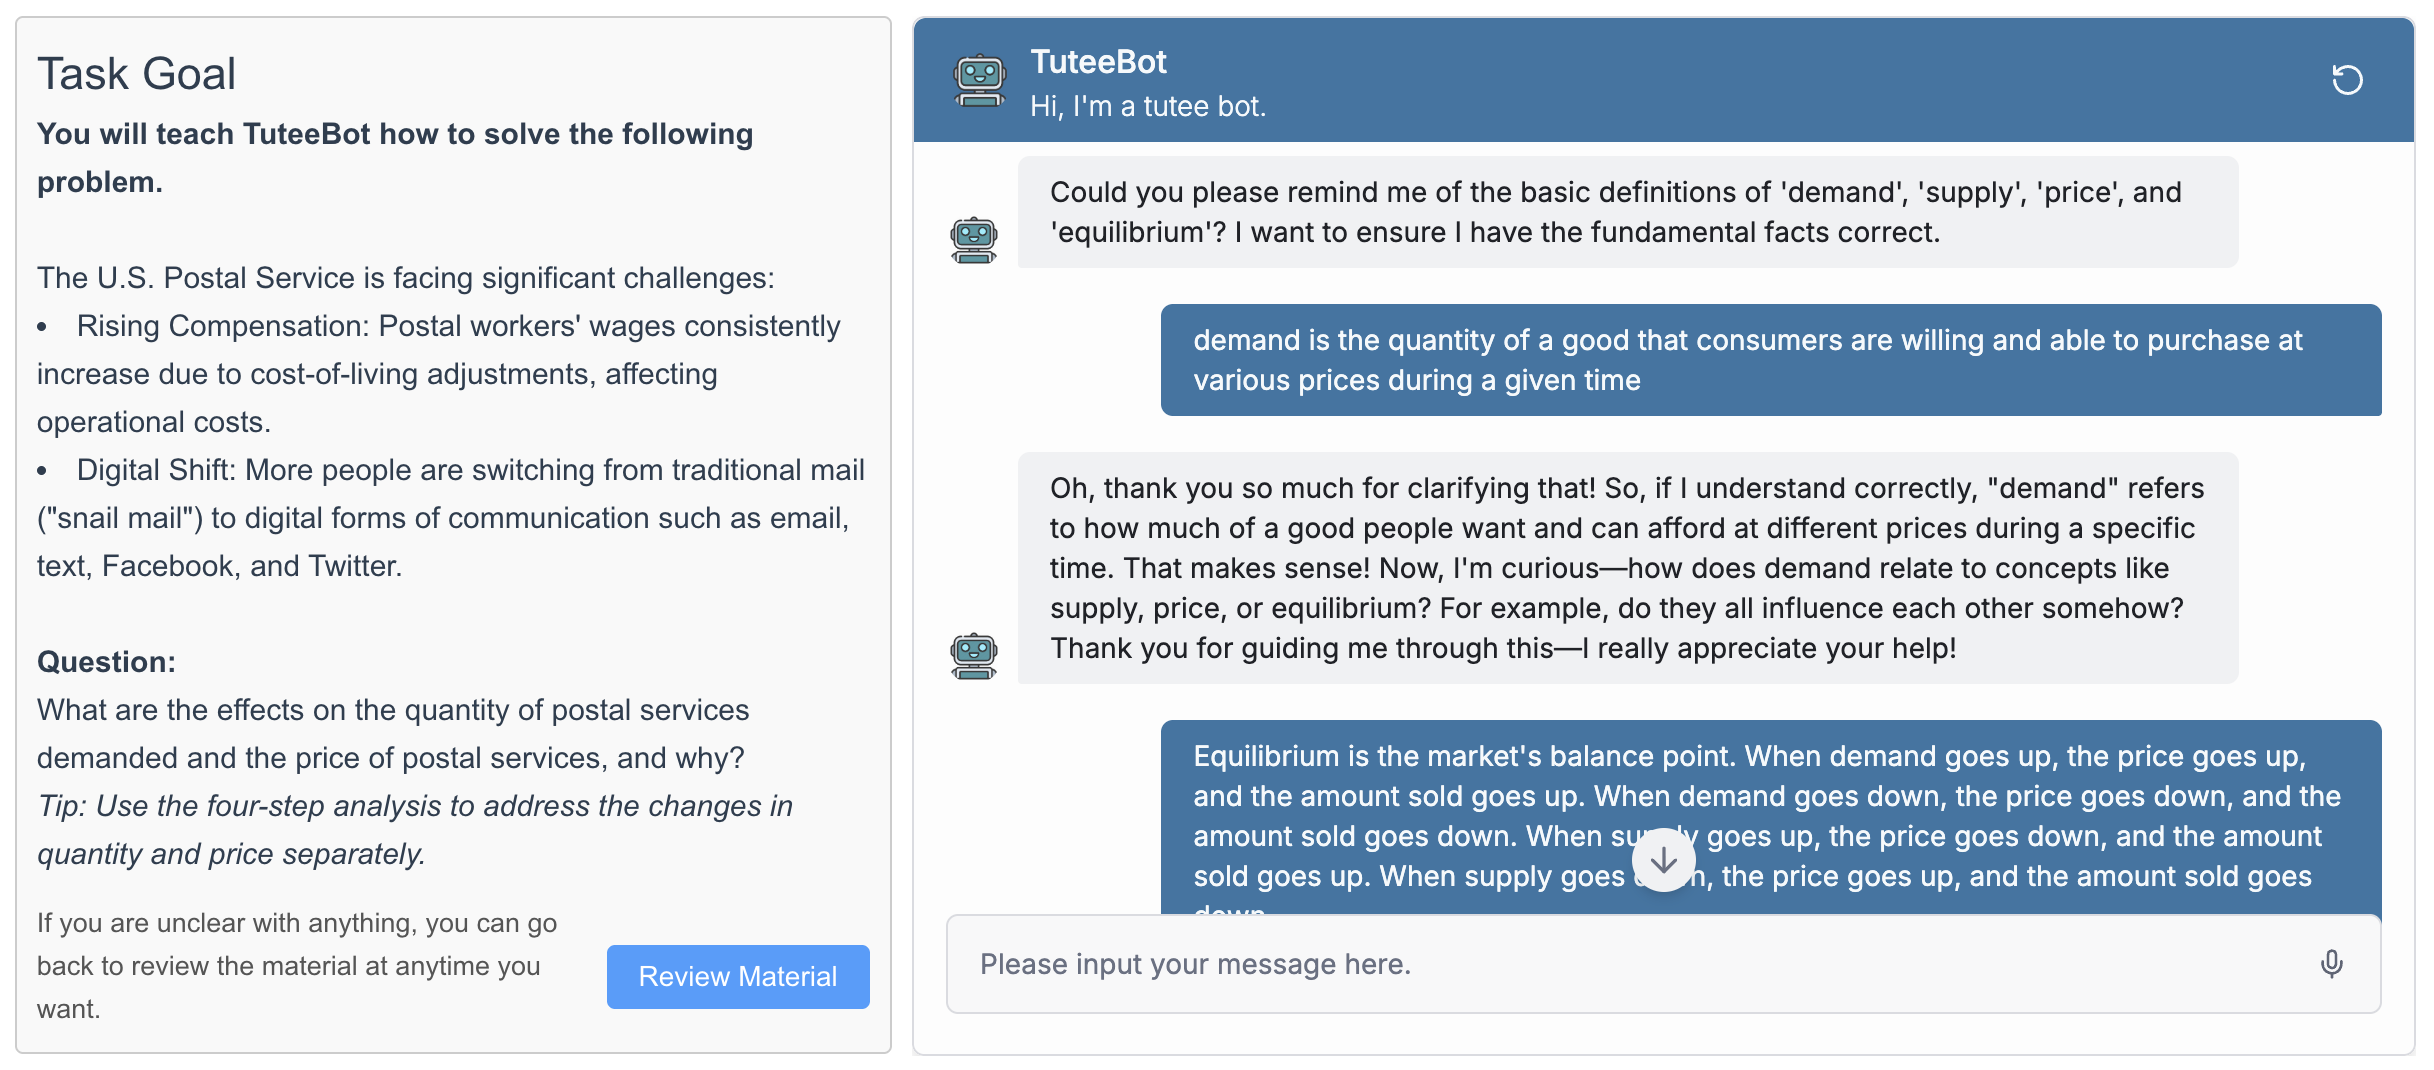Click the Digital Shift bullet point
2434x1070 pixels.
450,518
